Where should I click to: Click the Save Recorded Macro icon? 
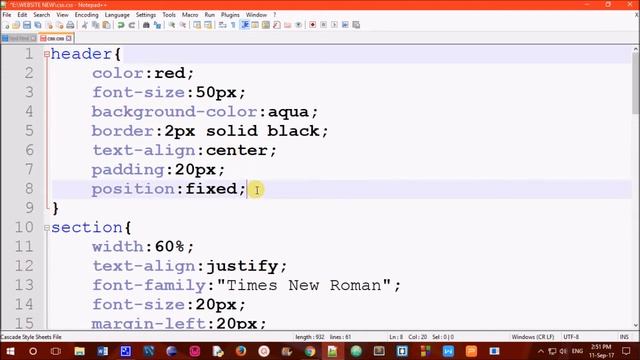pyautogui.click(x=356, y=25)
